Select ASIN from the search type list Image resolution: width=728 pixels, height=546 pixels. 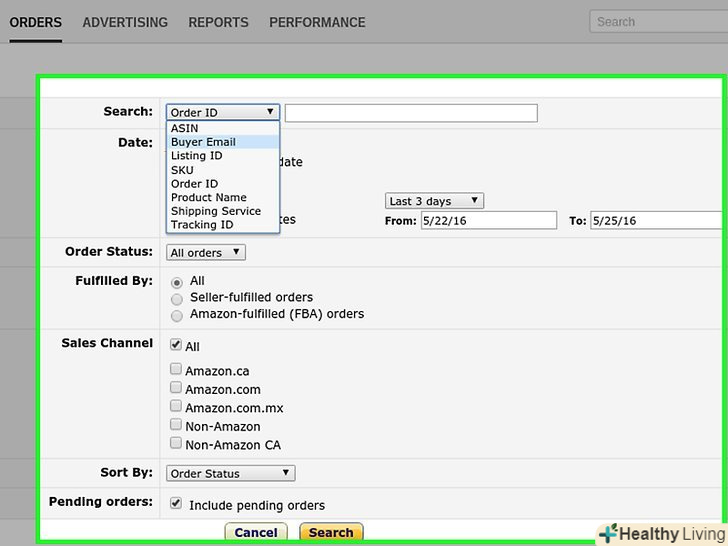click(x=184, y=128)
